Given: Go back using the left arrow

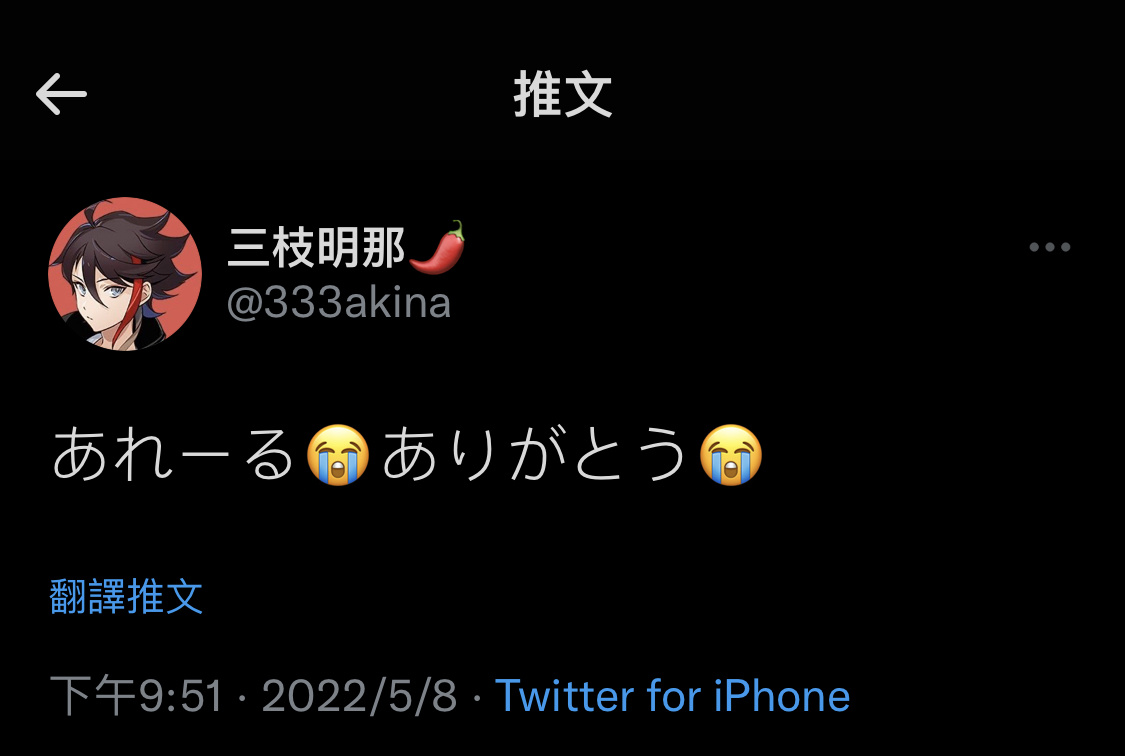Looking at the screenshot, I should (61, 94).
